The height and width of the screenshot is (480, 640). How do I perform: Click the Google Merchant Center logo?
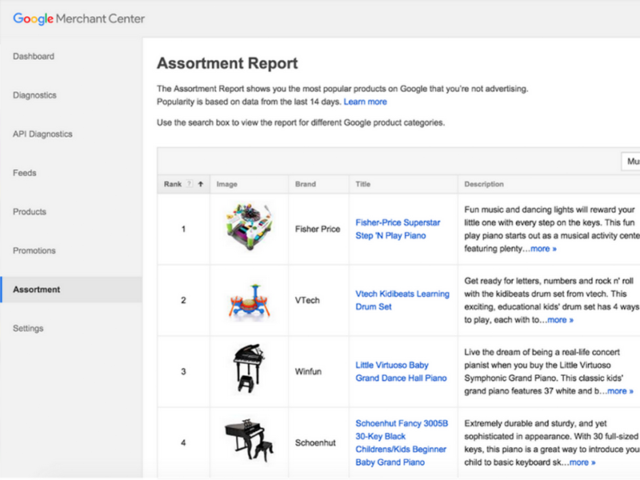click(x=79, y=19)
